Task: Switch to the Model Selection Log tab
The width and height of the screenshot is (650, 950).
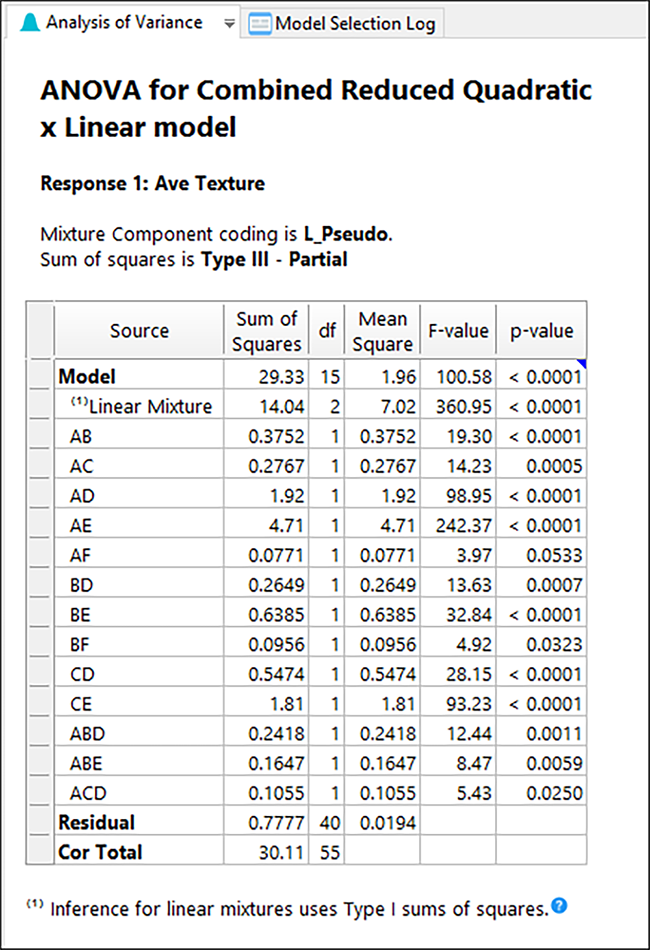Action: tap(354, 23)
